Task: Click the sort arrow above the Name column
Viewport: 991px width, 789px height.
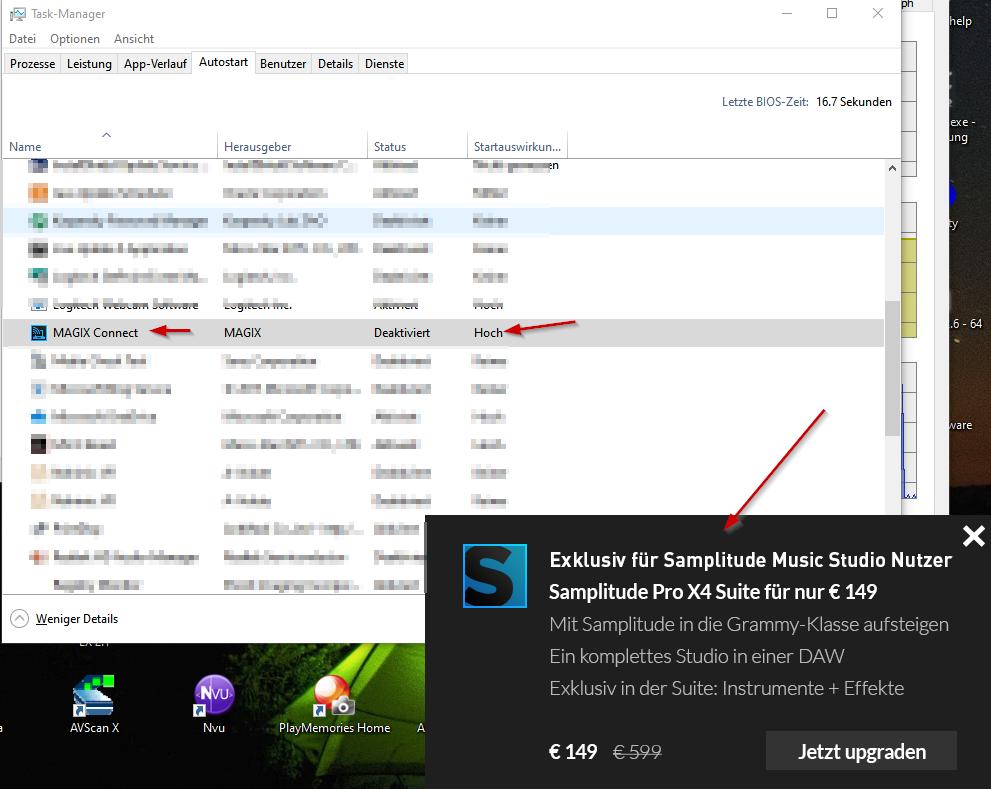Action: pyautogui.click(x=107, y=135)
